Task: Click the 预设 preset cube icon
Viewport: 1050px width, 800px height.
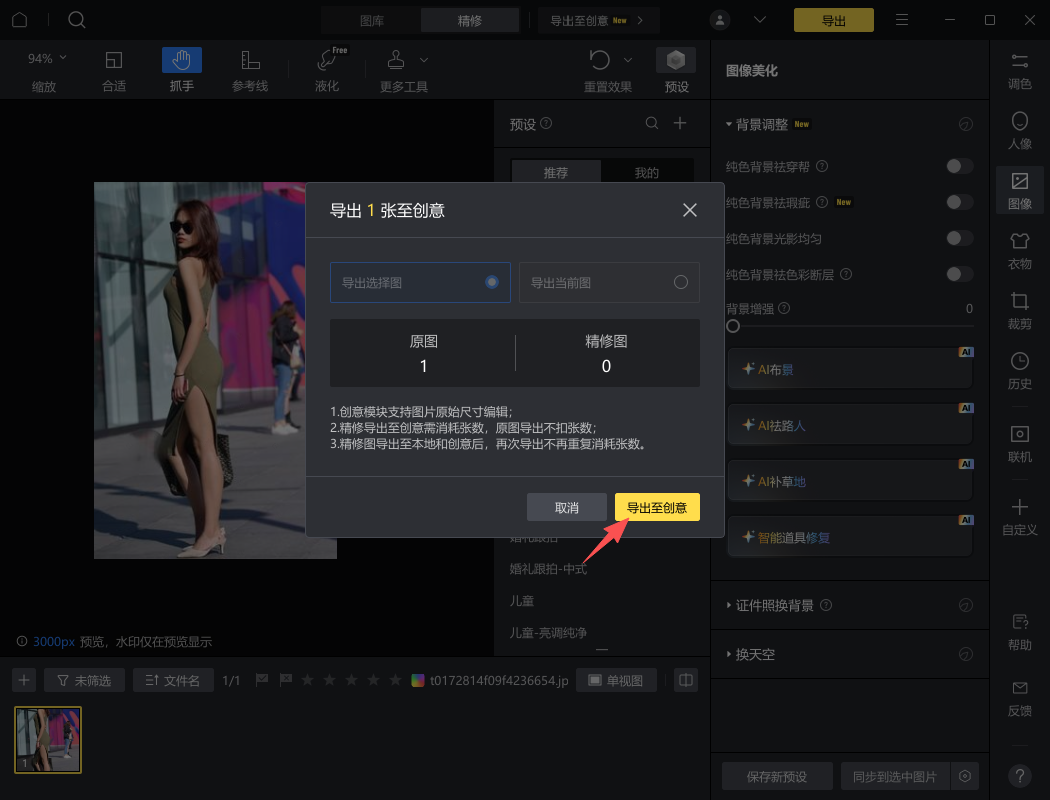Action: [676, 61]
